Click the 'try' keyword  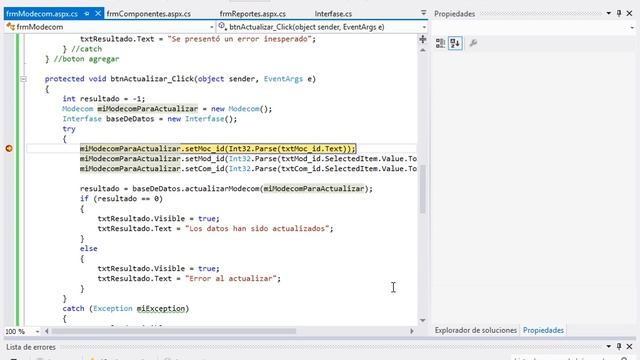pyautogui.click(x=69, y=129)
